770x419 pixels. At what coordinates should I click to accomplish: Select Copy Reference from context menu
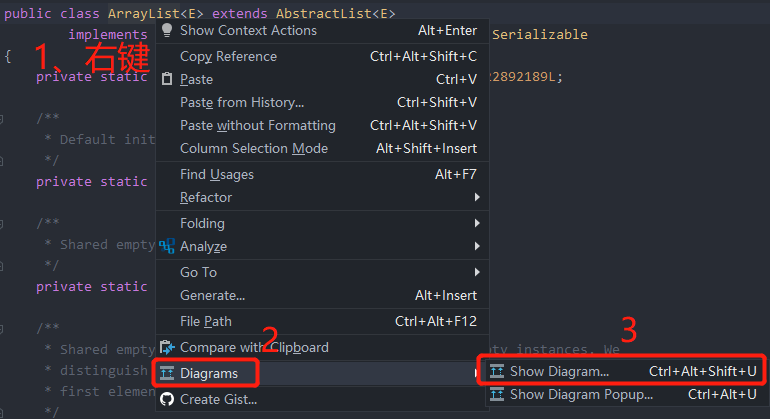click(x=322, y=56)
